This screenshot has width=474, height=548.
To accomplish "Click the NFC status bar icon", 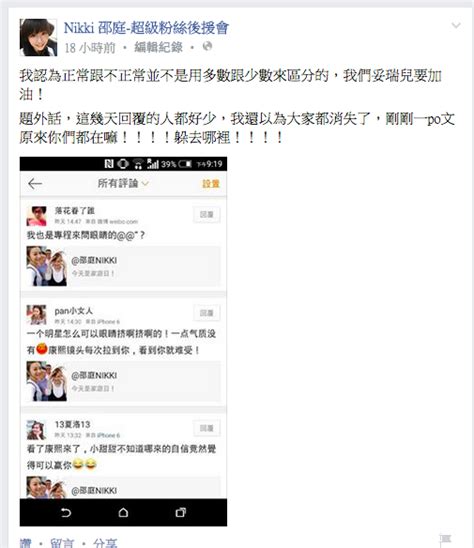I will pyautogui.click(x=109, y=164).
